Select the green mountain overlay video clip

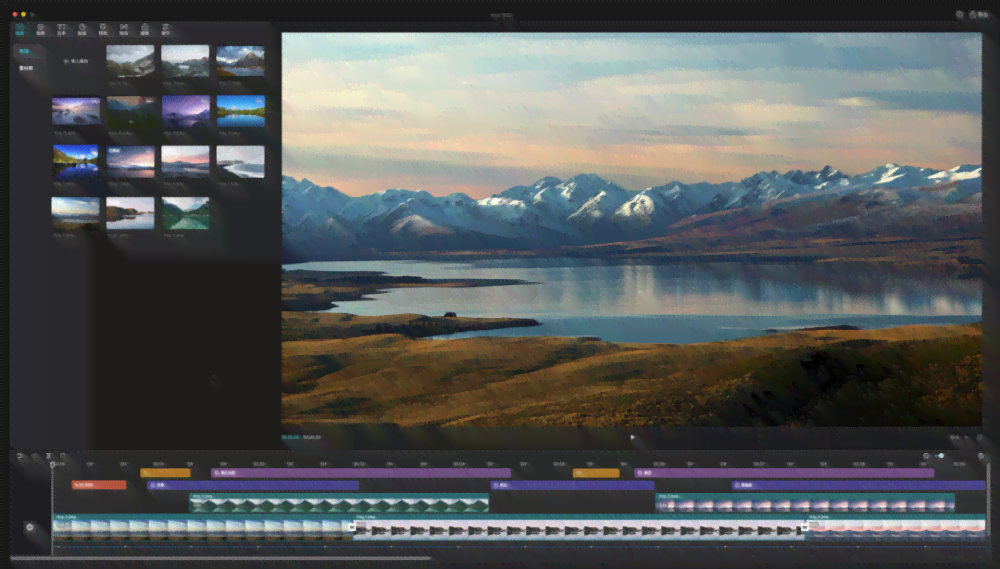point(339,503)
